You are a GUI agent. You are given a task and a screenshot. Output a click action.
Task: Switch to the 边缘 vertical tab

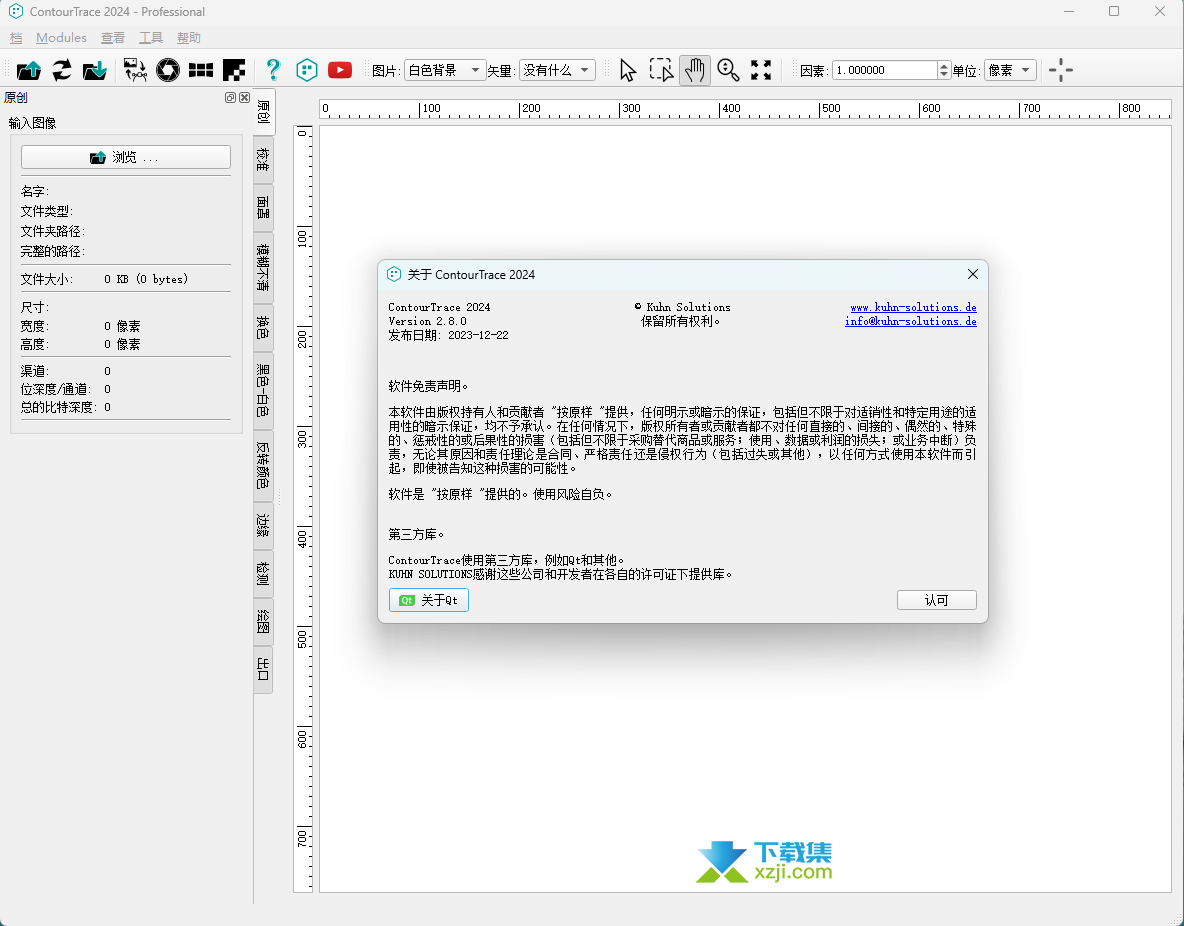(264, 526)
